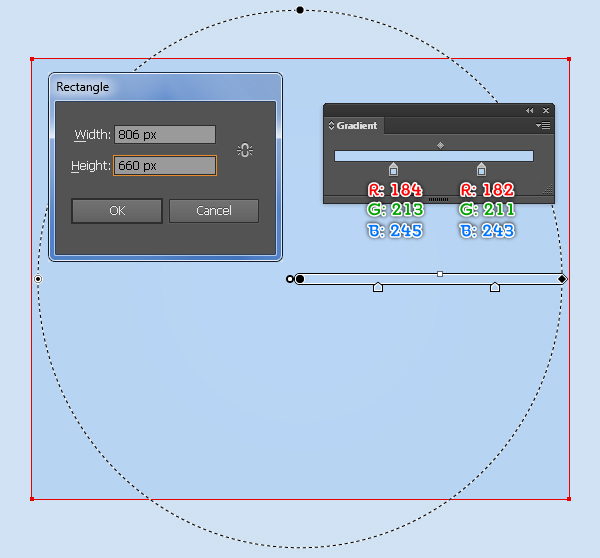
Task: Collapse the Gradient panel with double arrows
Action: (x=530, y=111)
